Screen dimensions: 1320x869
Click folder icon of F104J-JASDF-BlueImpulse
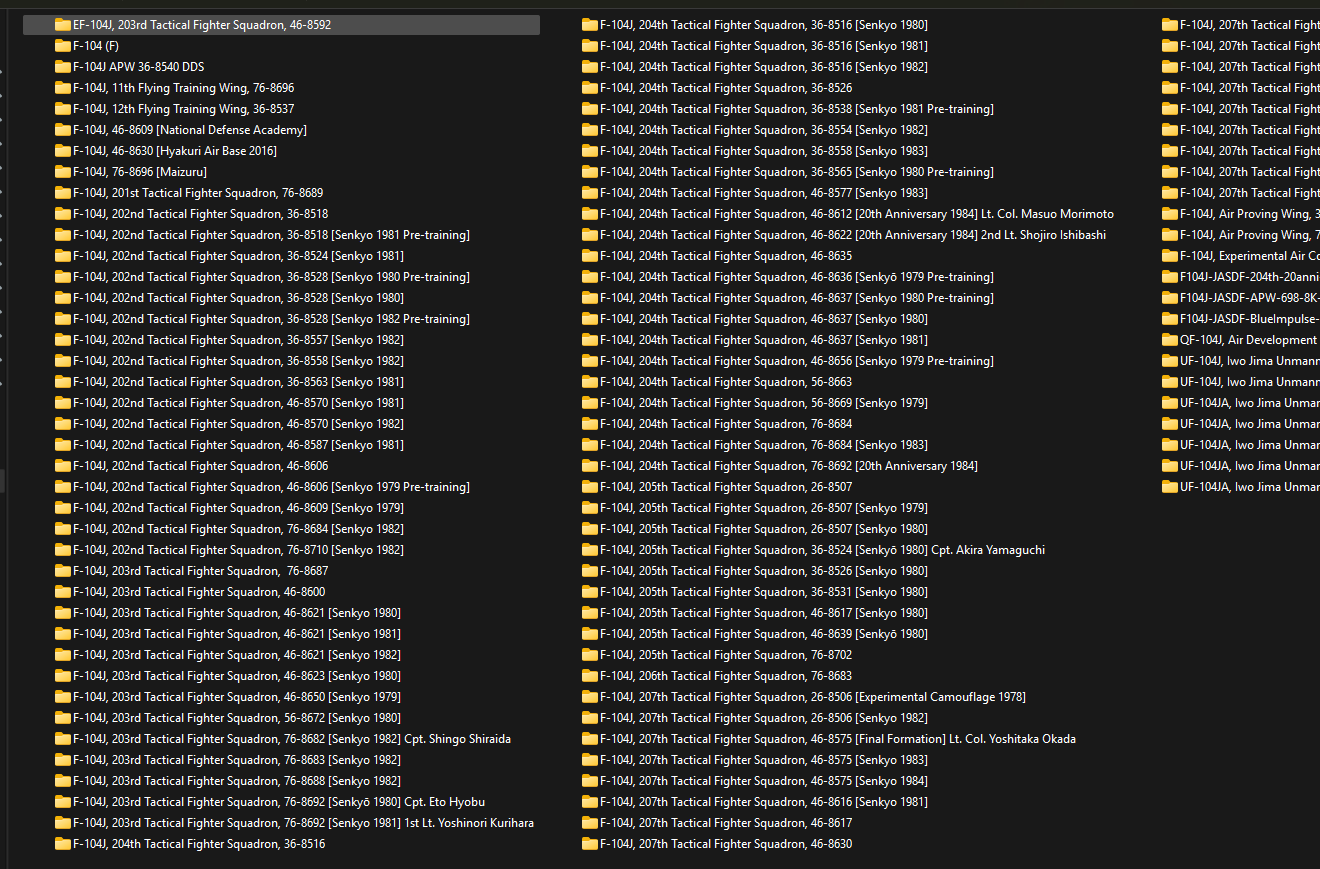coord(1170,319)
